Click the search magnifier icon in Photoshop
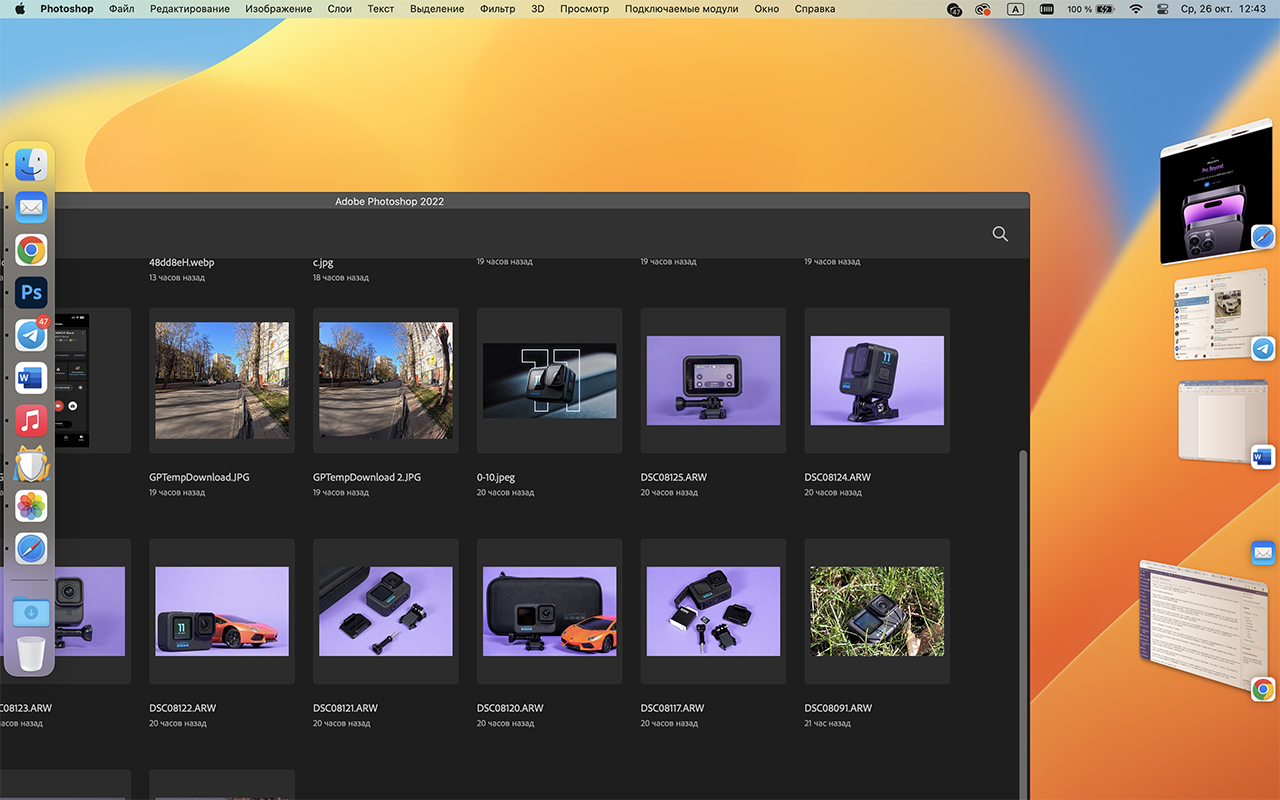Image resolution: width=1280 pixels, height=800 pixels. [x=999, y=234]
